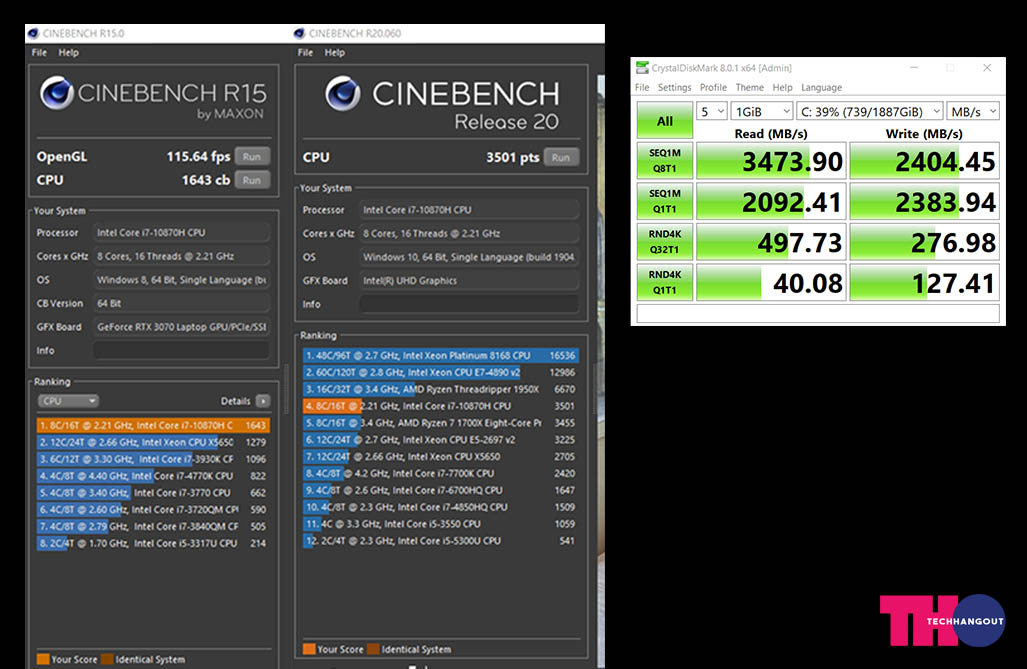Screen dimensions: 1027x669
Task: Select the Xeon E7-4890 v2 ranking row in R20
Action: coord(441,372)
